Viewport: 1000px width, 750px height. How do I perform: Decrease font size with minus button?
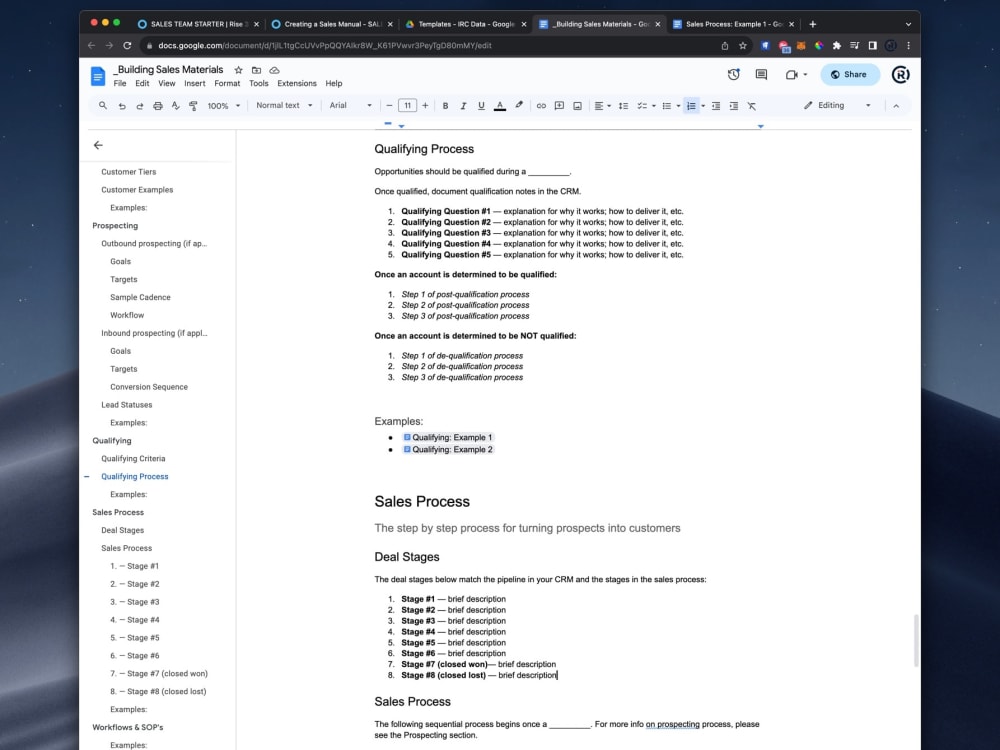pos(389,106)
